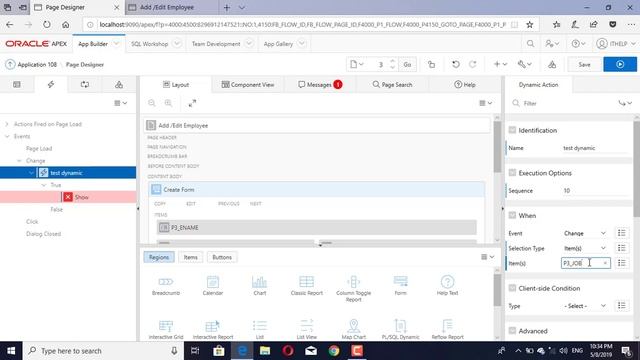Open the Event Change dropdown
The image size is (640, 360).
click(x=585, y=233)
